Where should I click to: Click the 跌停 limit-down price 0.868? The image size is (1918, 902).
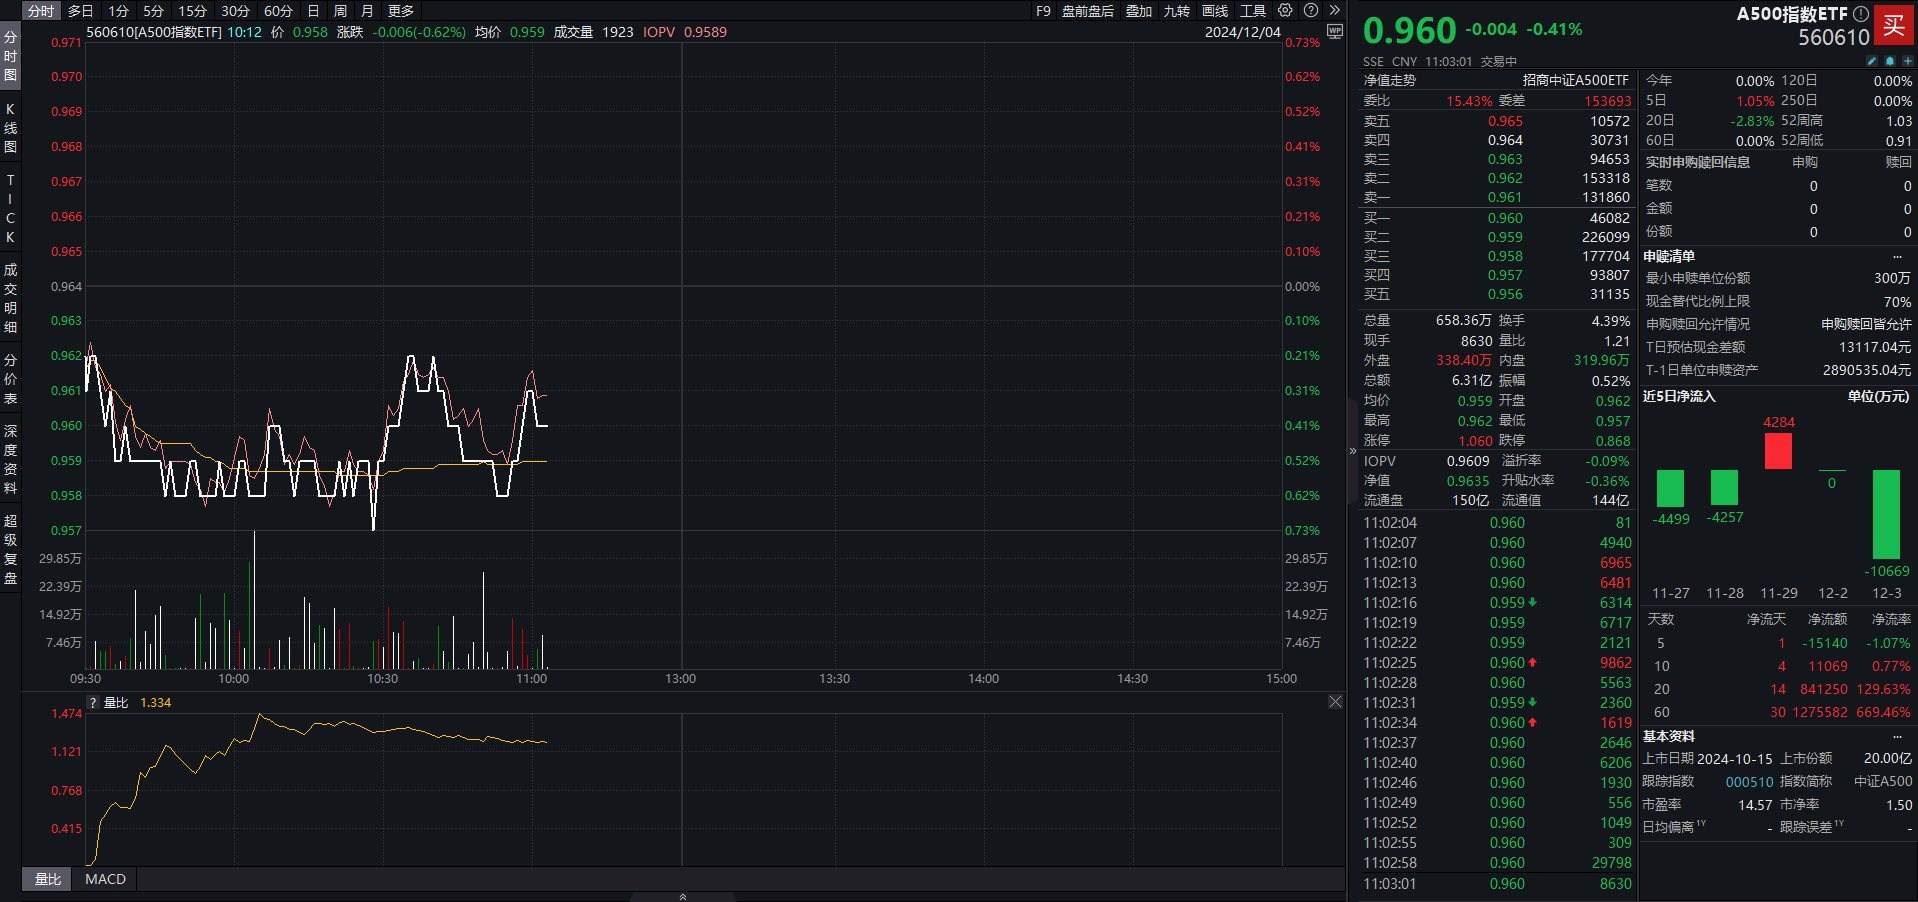1613,441
